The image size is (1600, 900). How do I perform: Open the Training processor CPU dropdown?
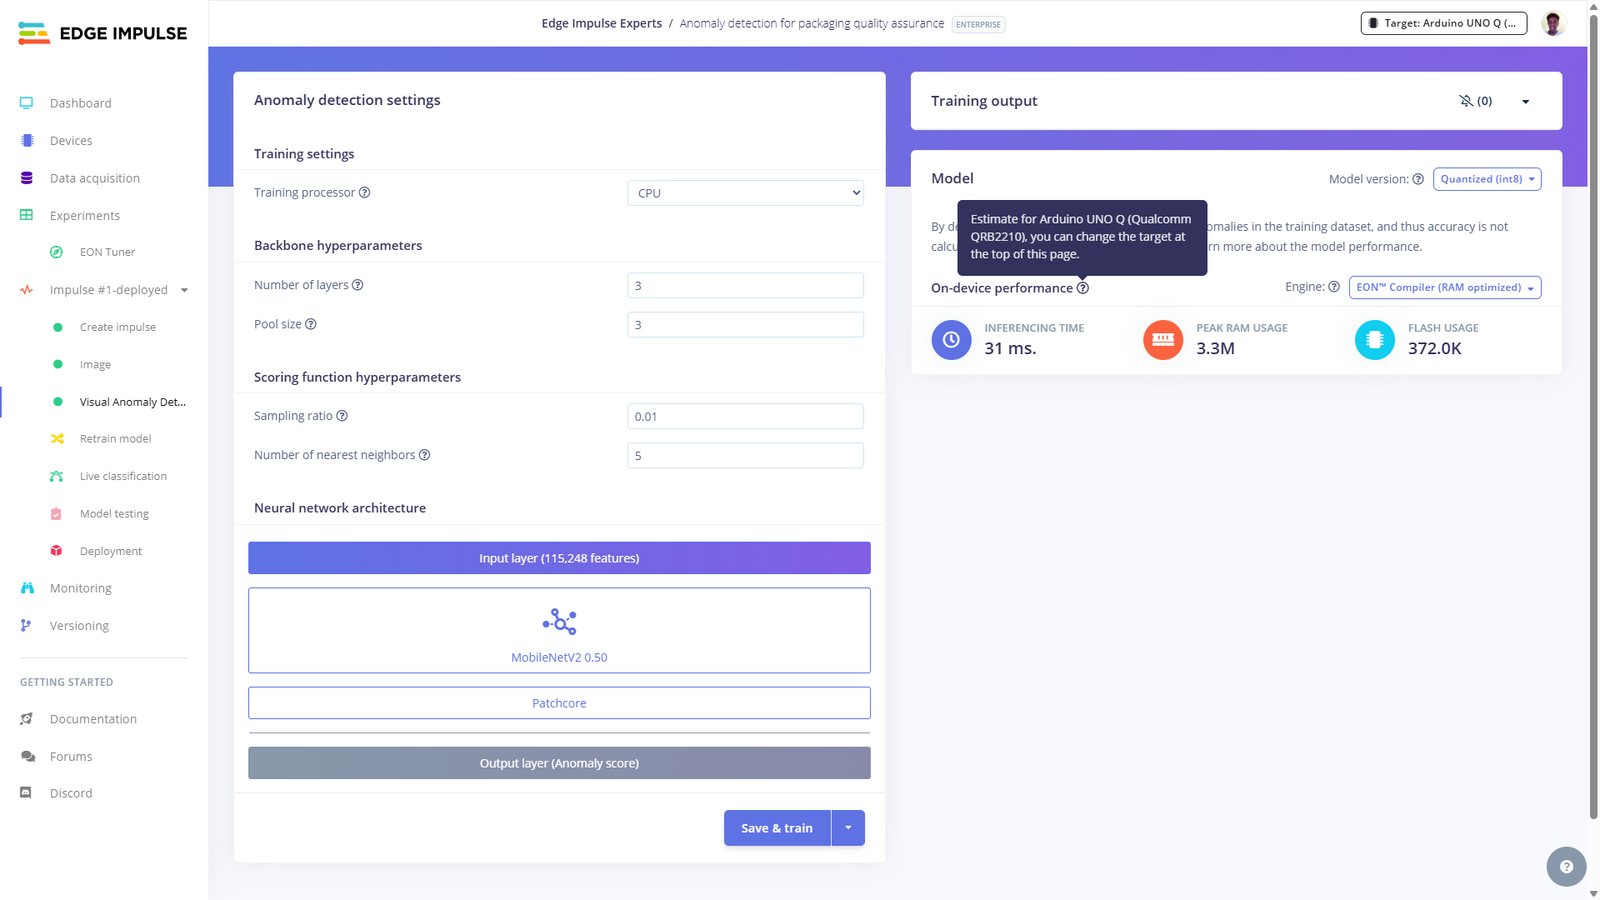(745, 193)
